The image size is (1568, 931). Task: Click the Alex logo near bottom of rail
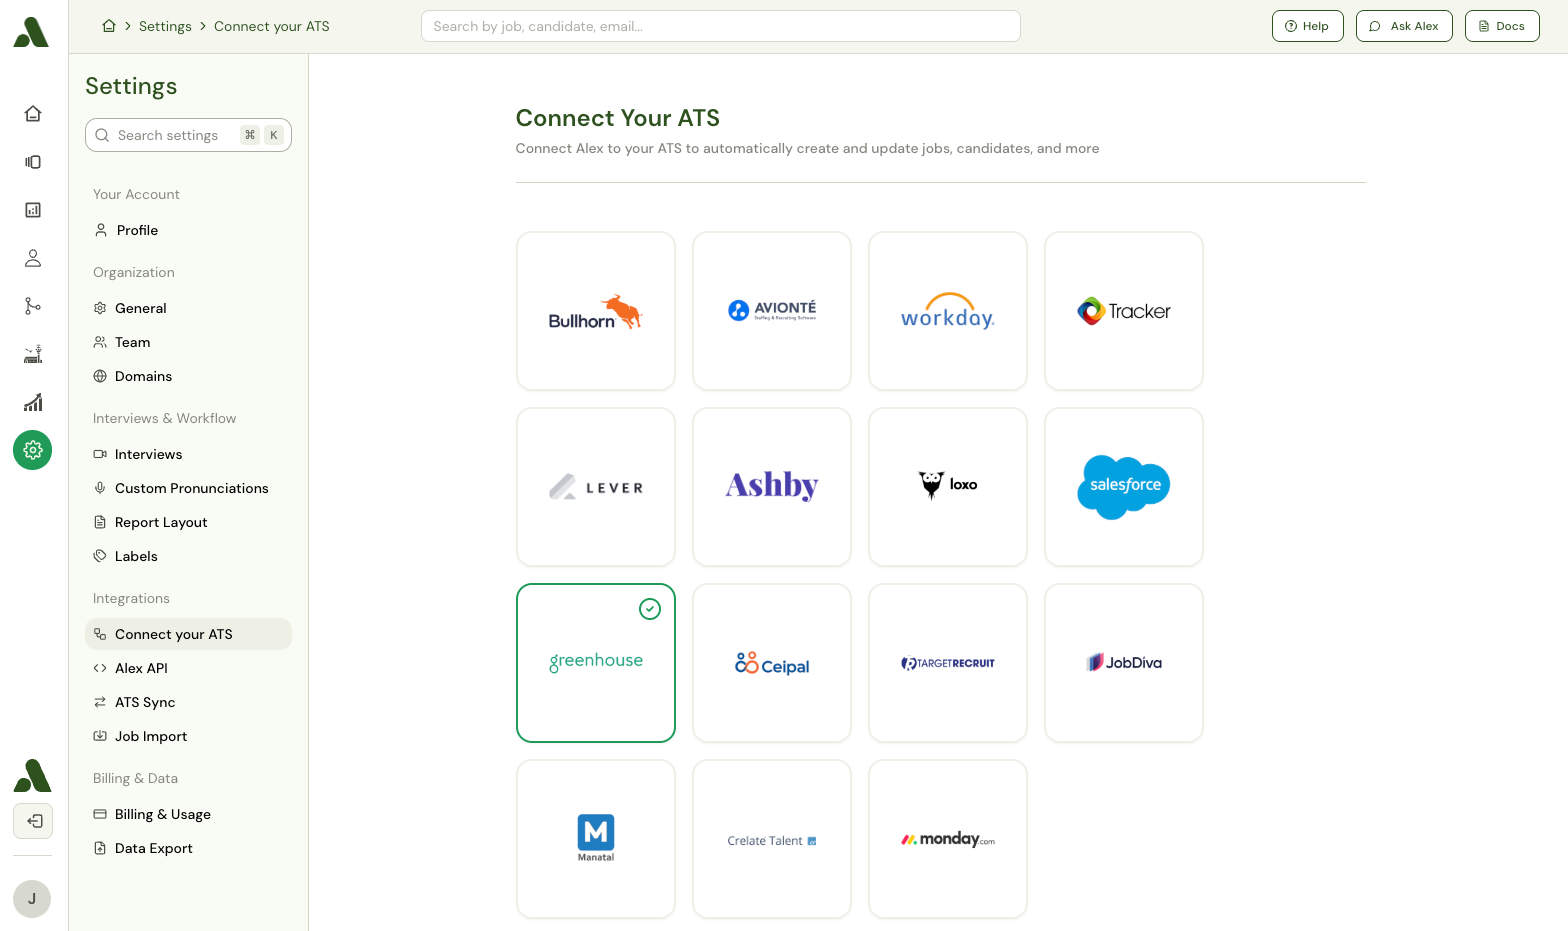point(32,776)
